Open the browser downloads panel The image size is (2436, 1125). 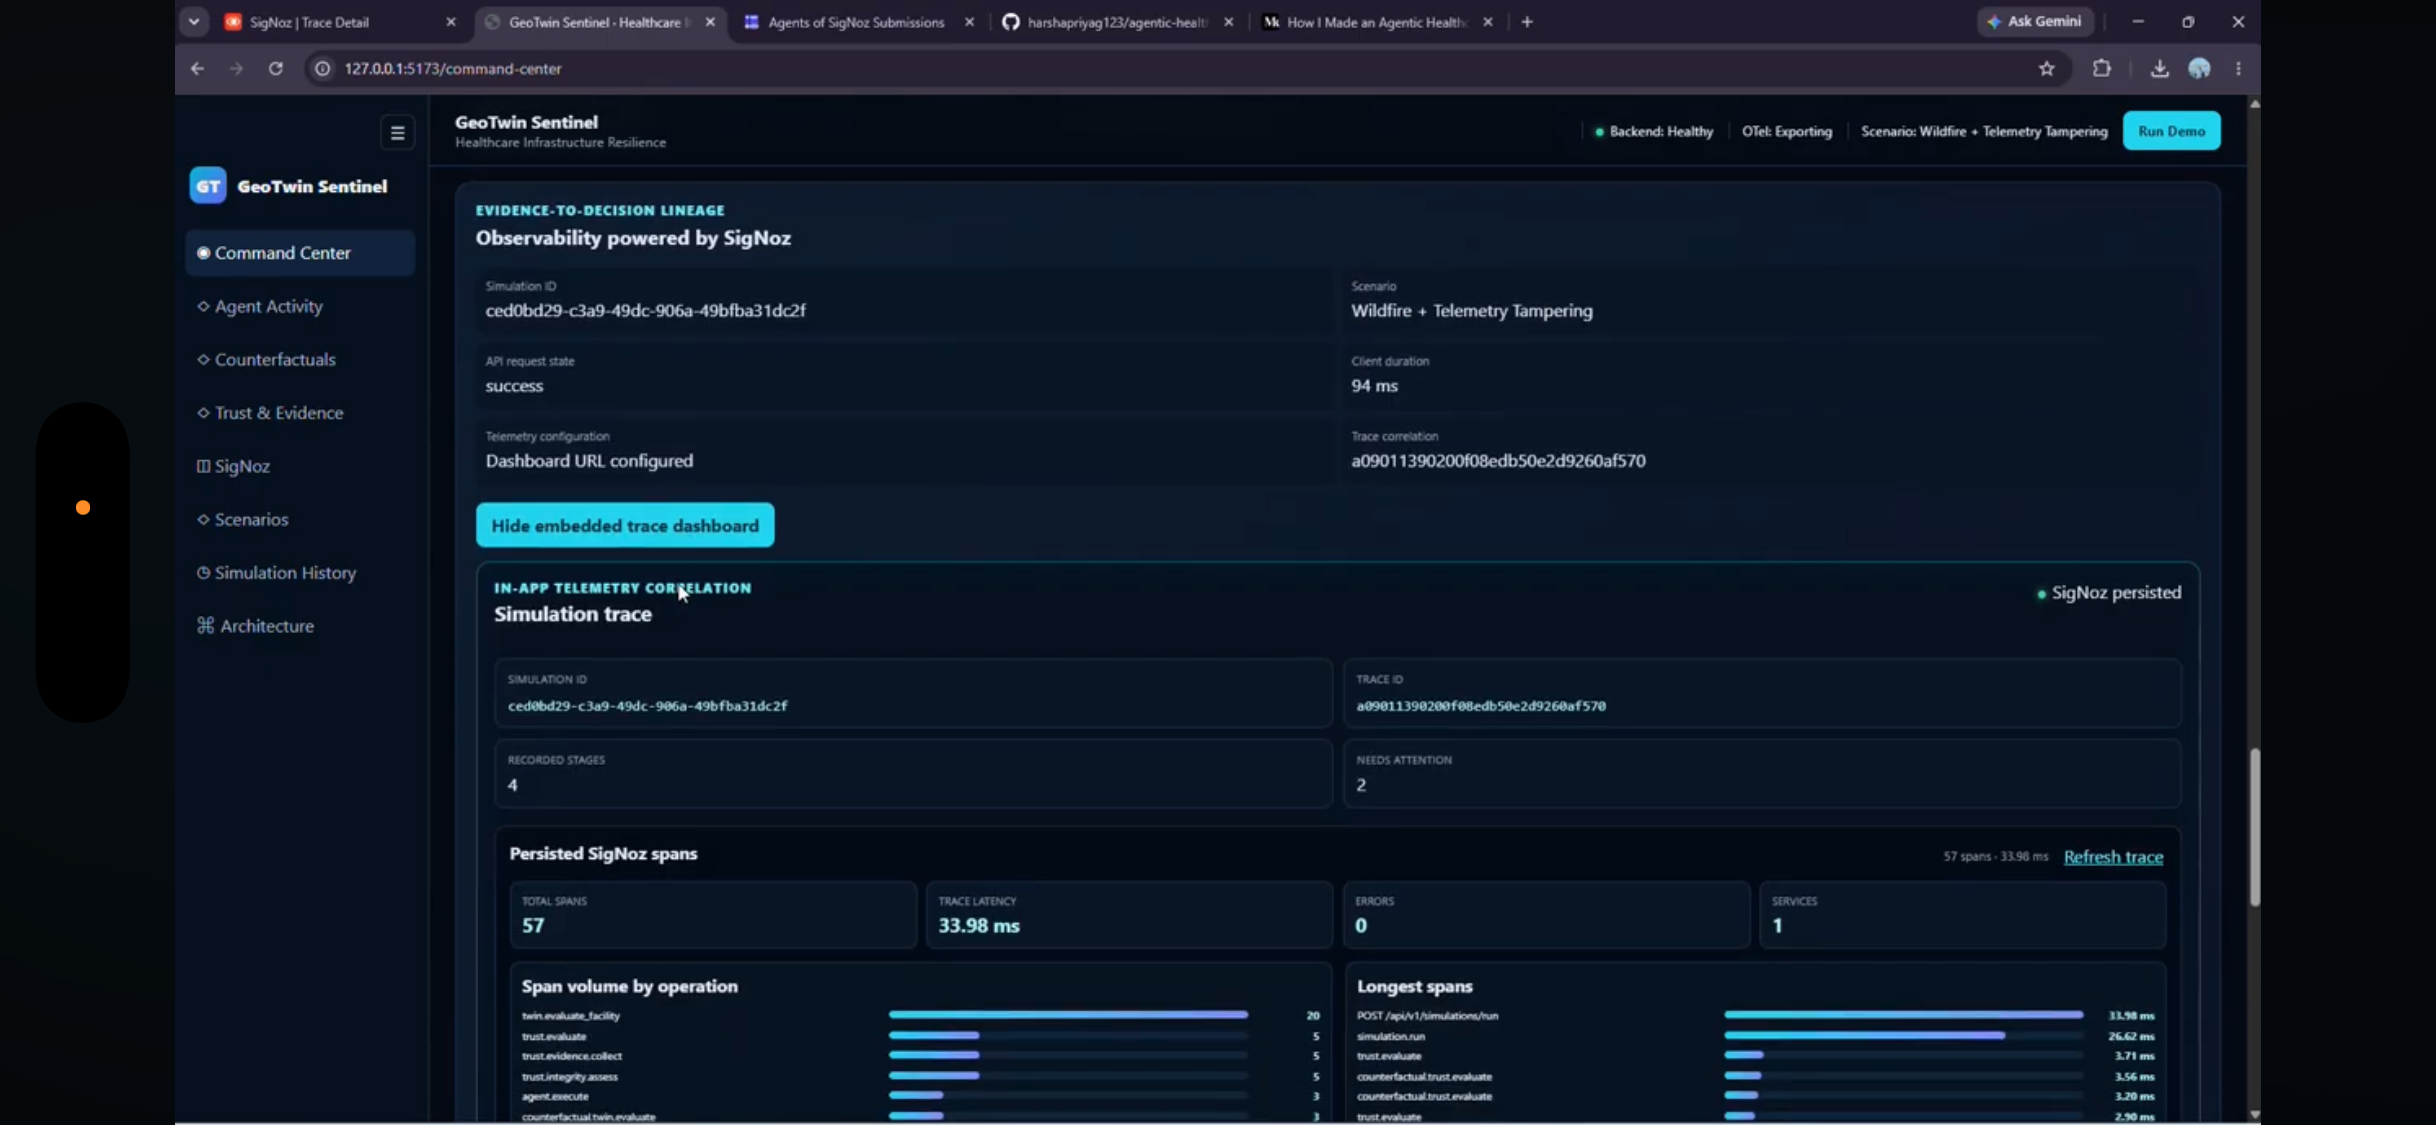(x=2160, y=68)
